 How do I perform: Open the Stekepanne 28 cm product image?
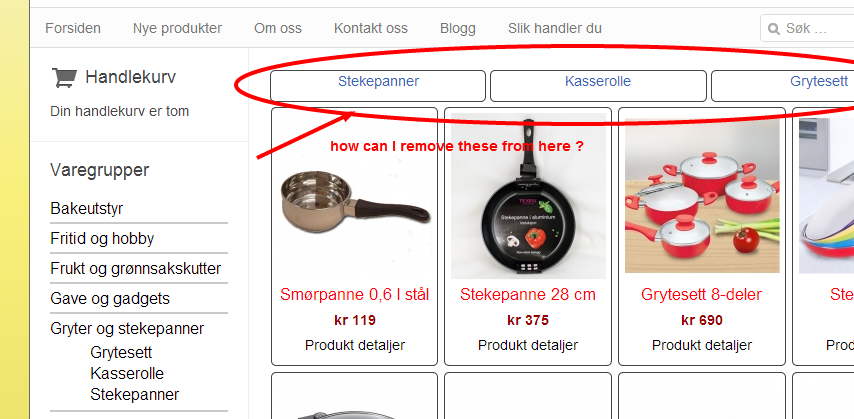(x=528, y=196)
